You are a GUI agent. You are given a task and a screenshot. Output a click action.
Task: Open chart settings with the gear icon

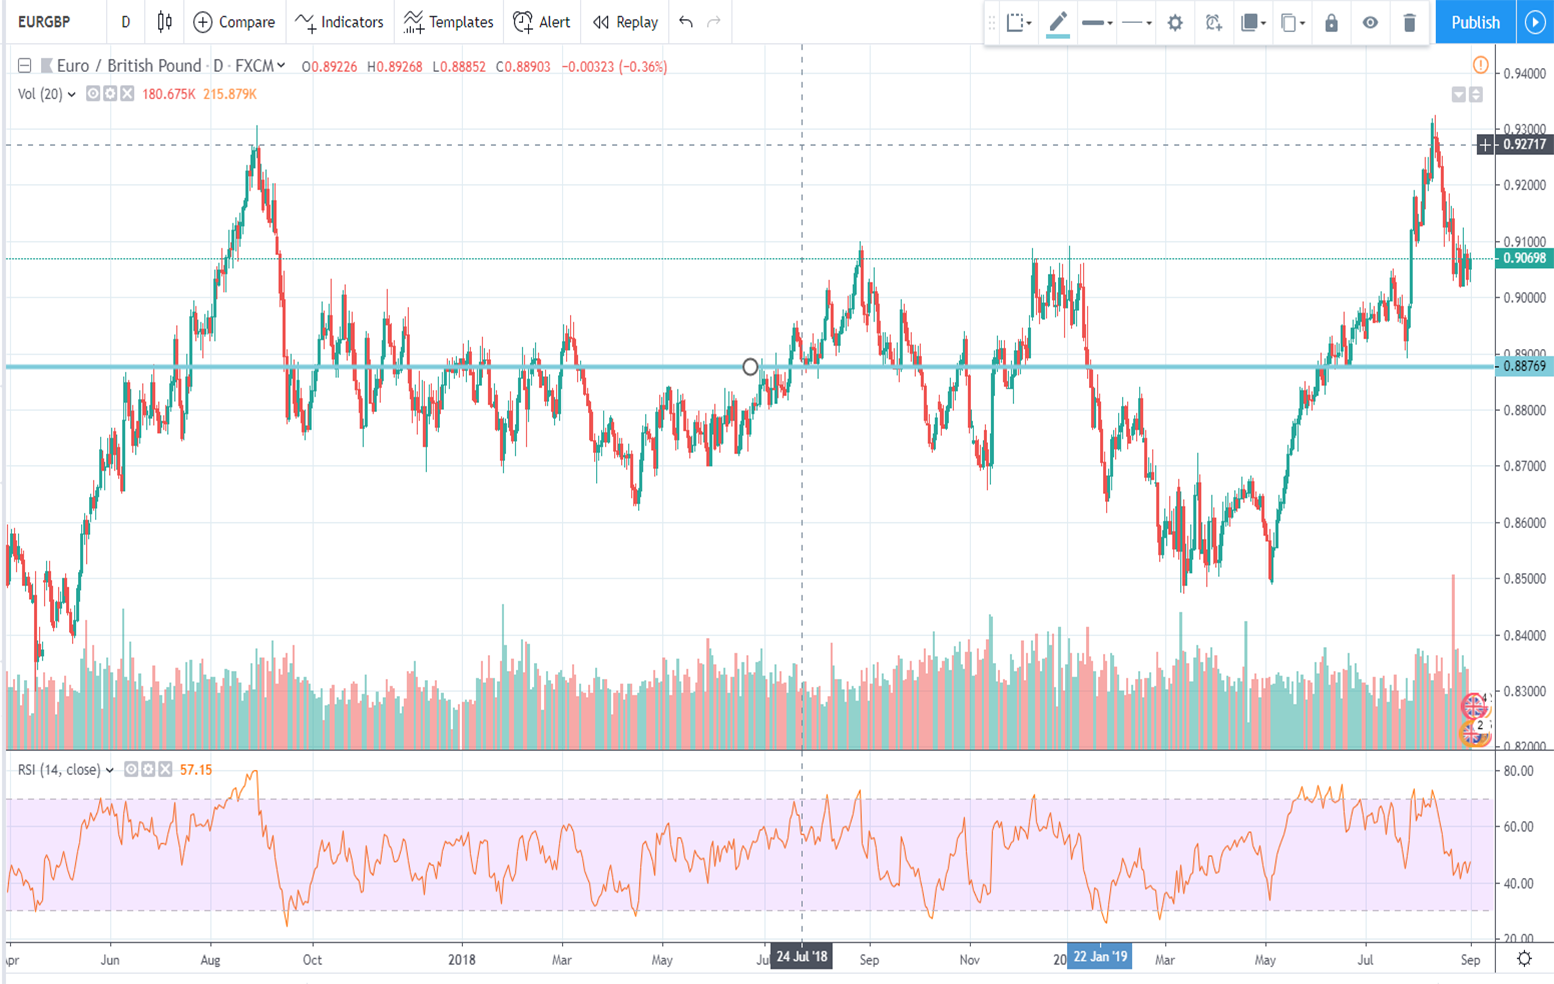tap(1175, 22)
